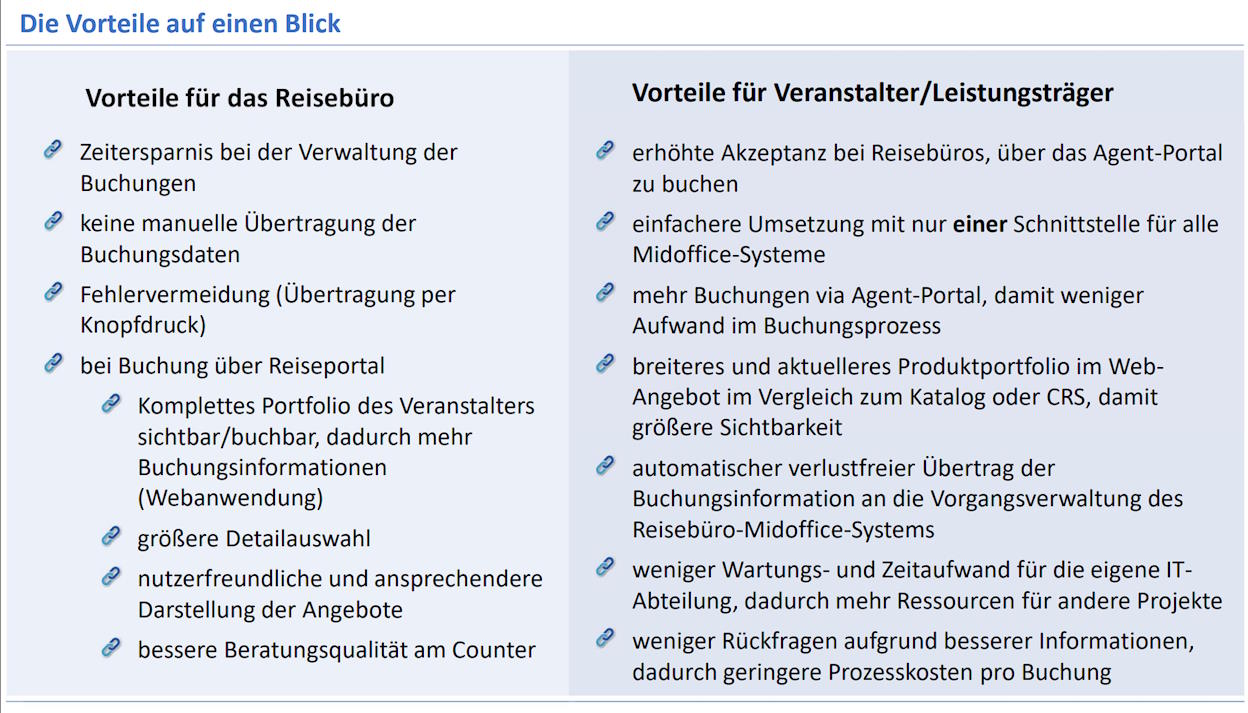Select link icon next to einfachere Umsetzung
1248x713 pixels.
[605, 221]
